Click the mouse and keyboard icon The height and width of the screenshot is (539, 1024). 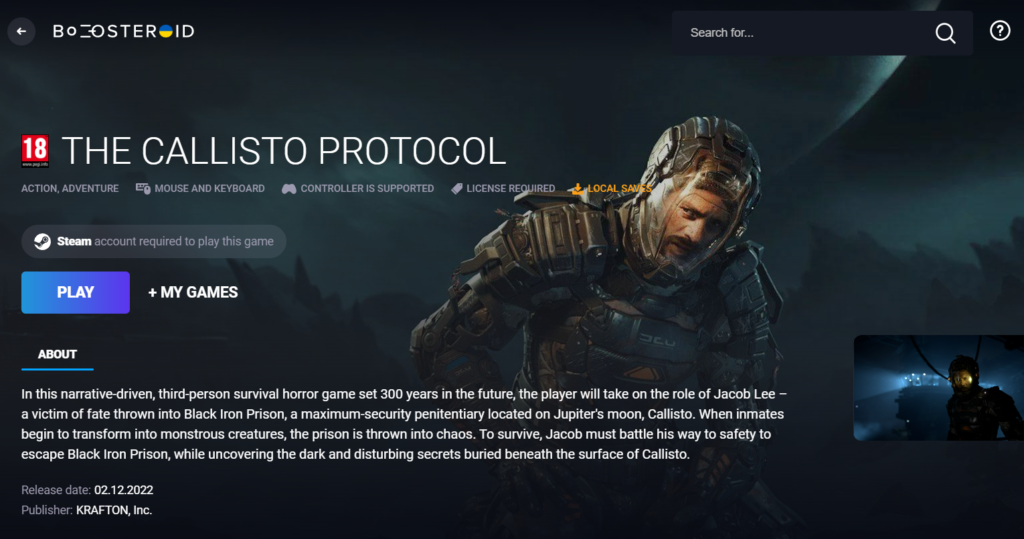[143, 188]
